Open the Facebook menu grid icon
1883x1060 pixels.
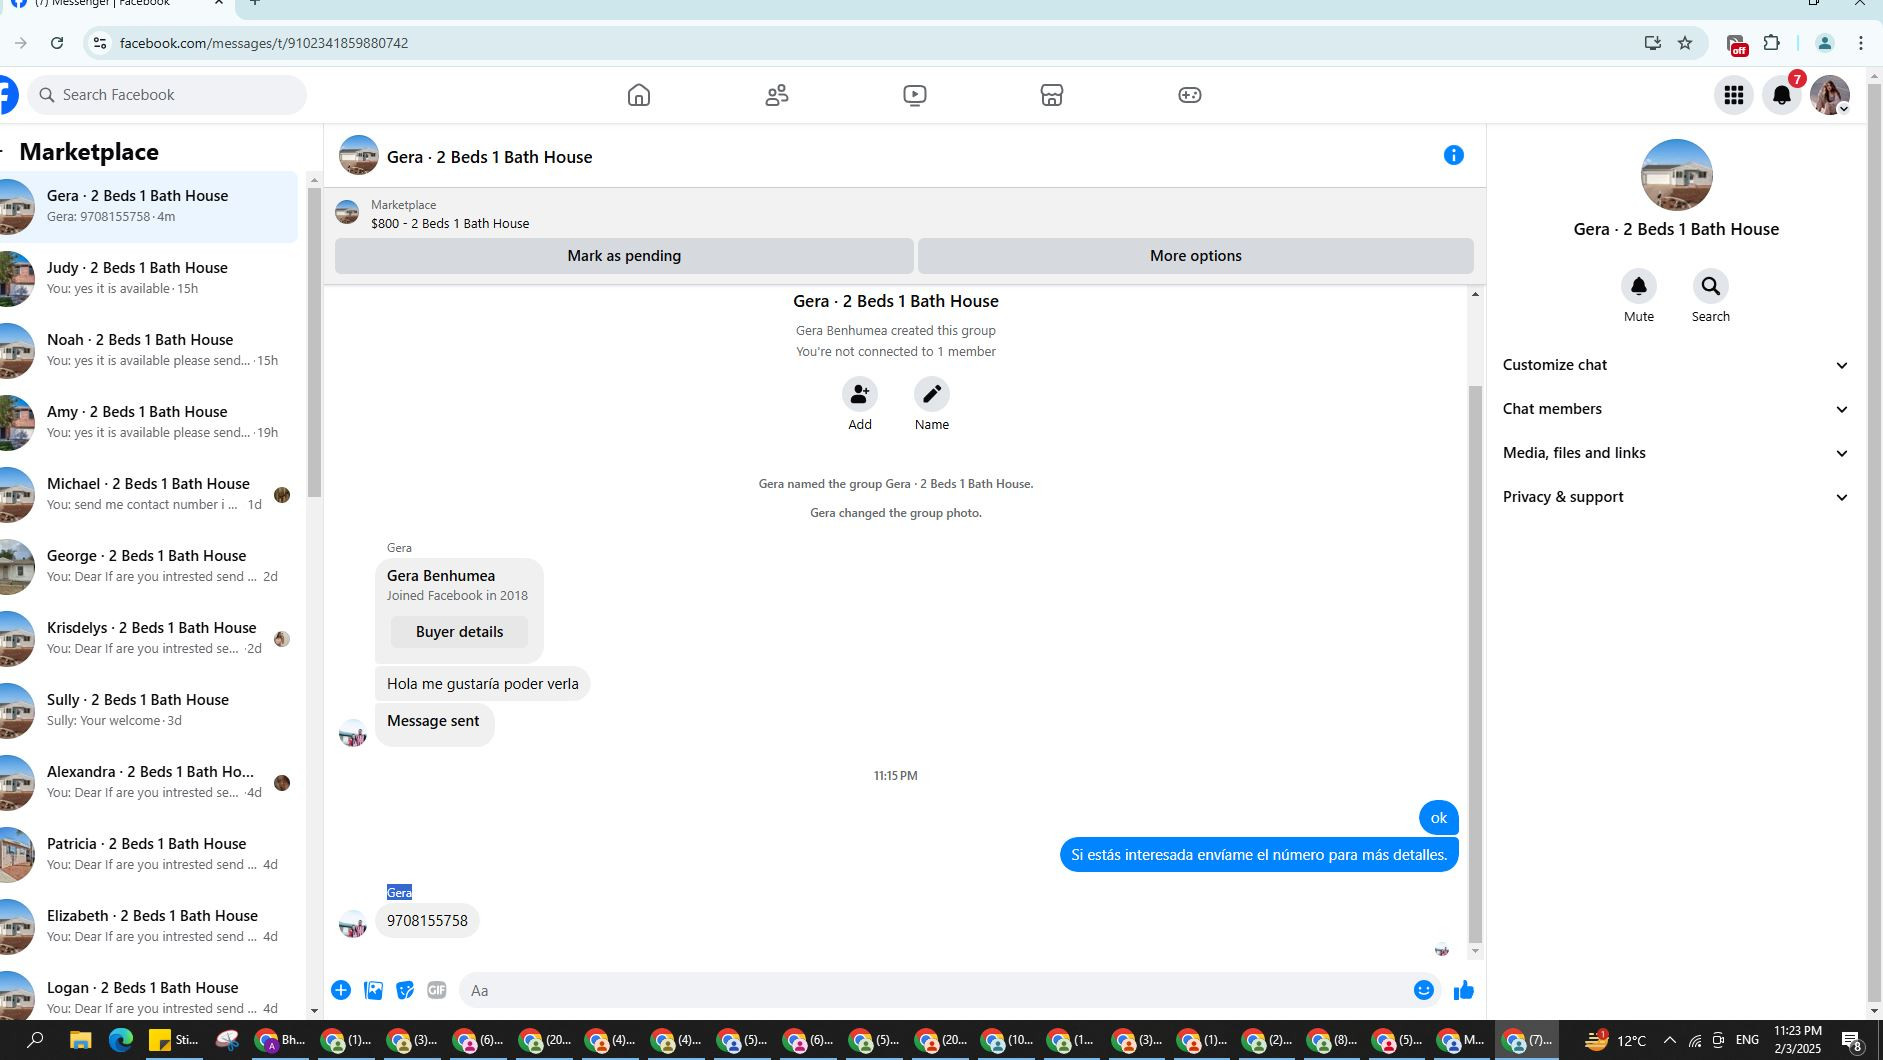click(x=1734, y=95)
